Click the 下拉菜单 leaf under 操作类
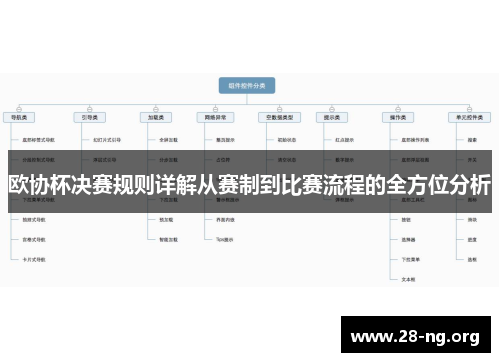 coord(411,260)
